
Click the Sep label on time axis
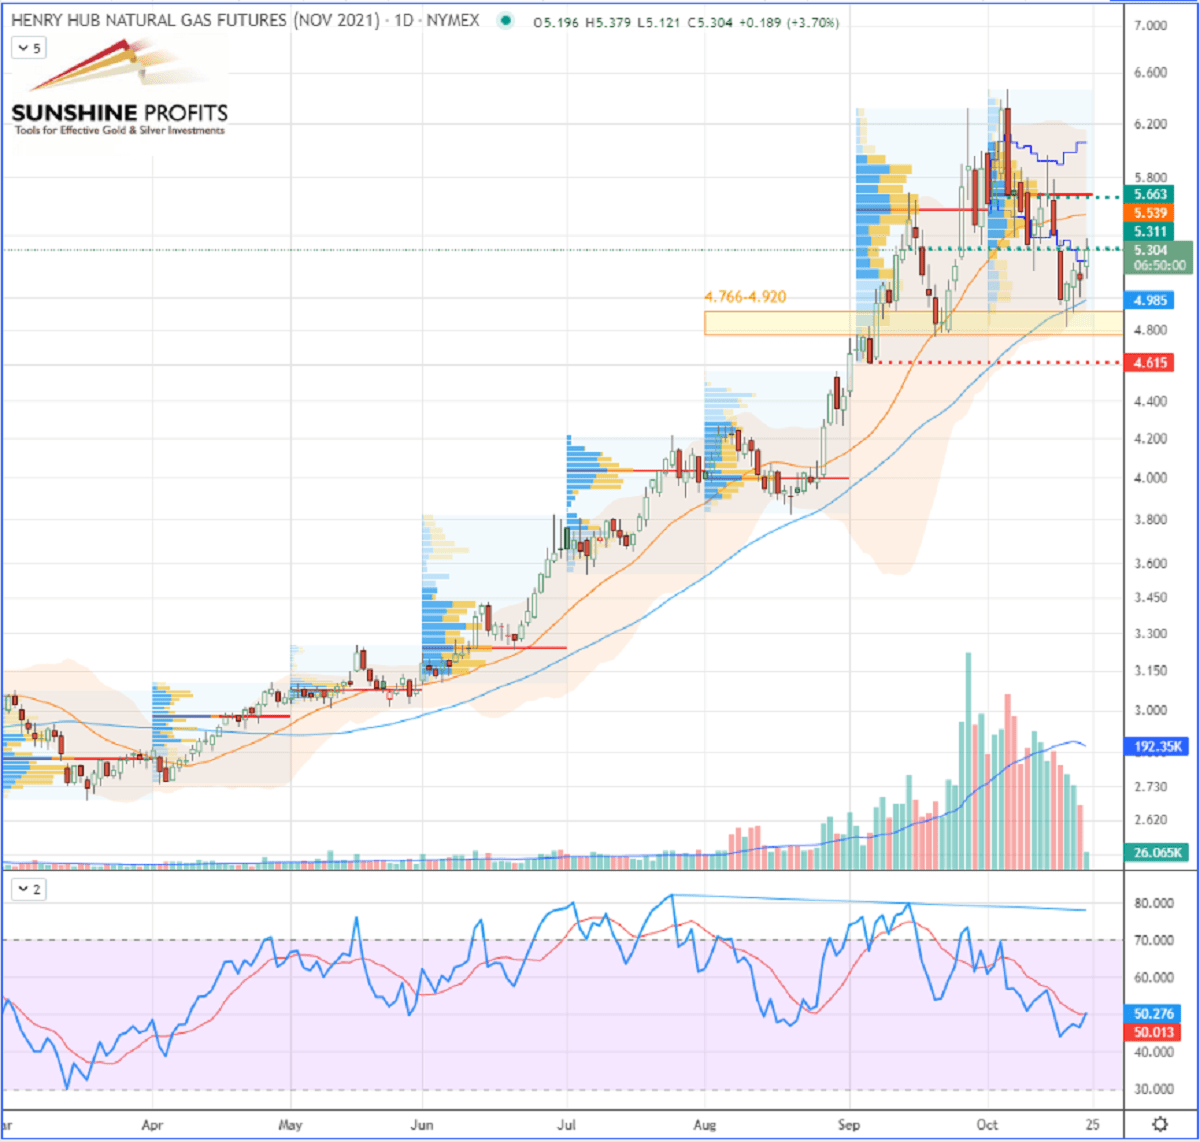pos(849,1121)
